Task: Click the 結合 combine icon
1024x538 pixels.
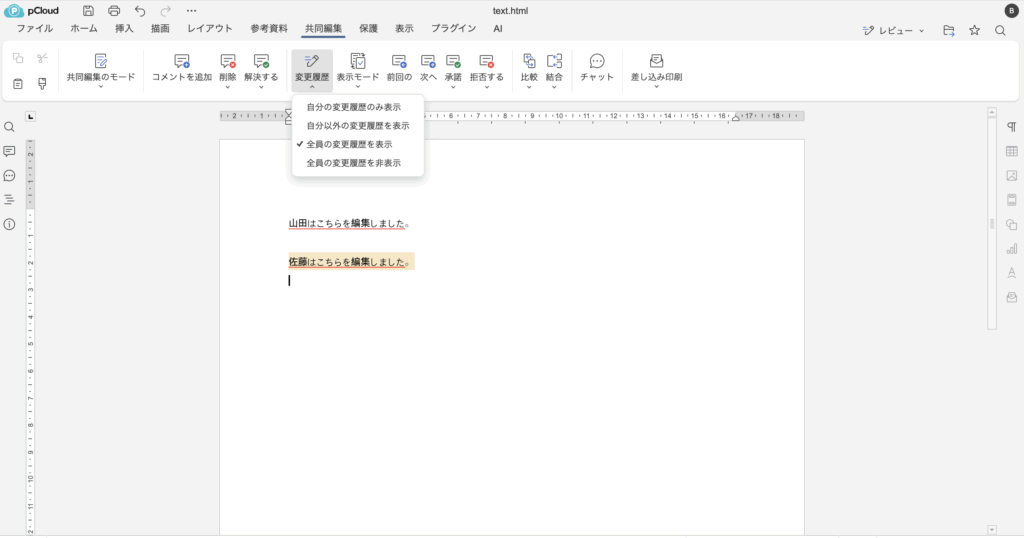Action: [x=554, y=61]
